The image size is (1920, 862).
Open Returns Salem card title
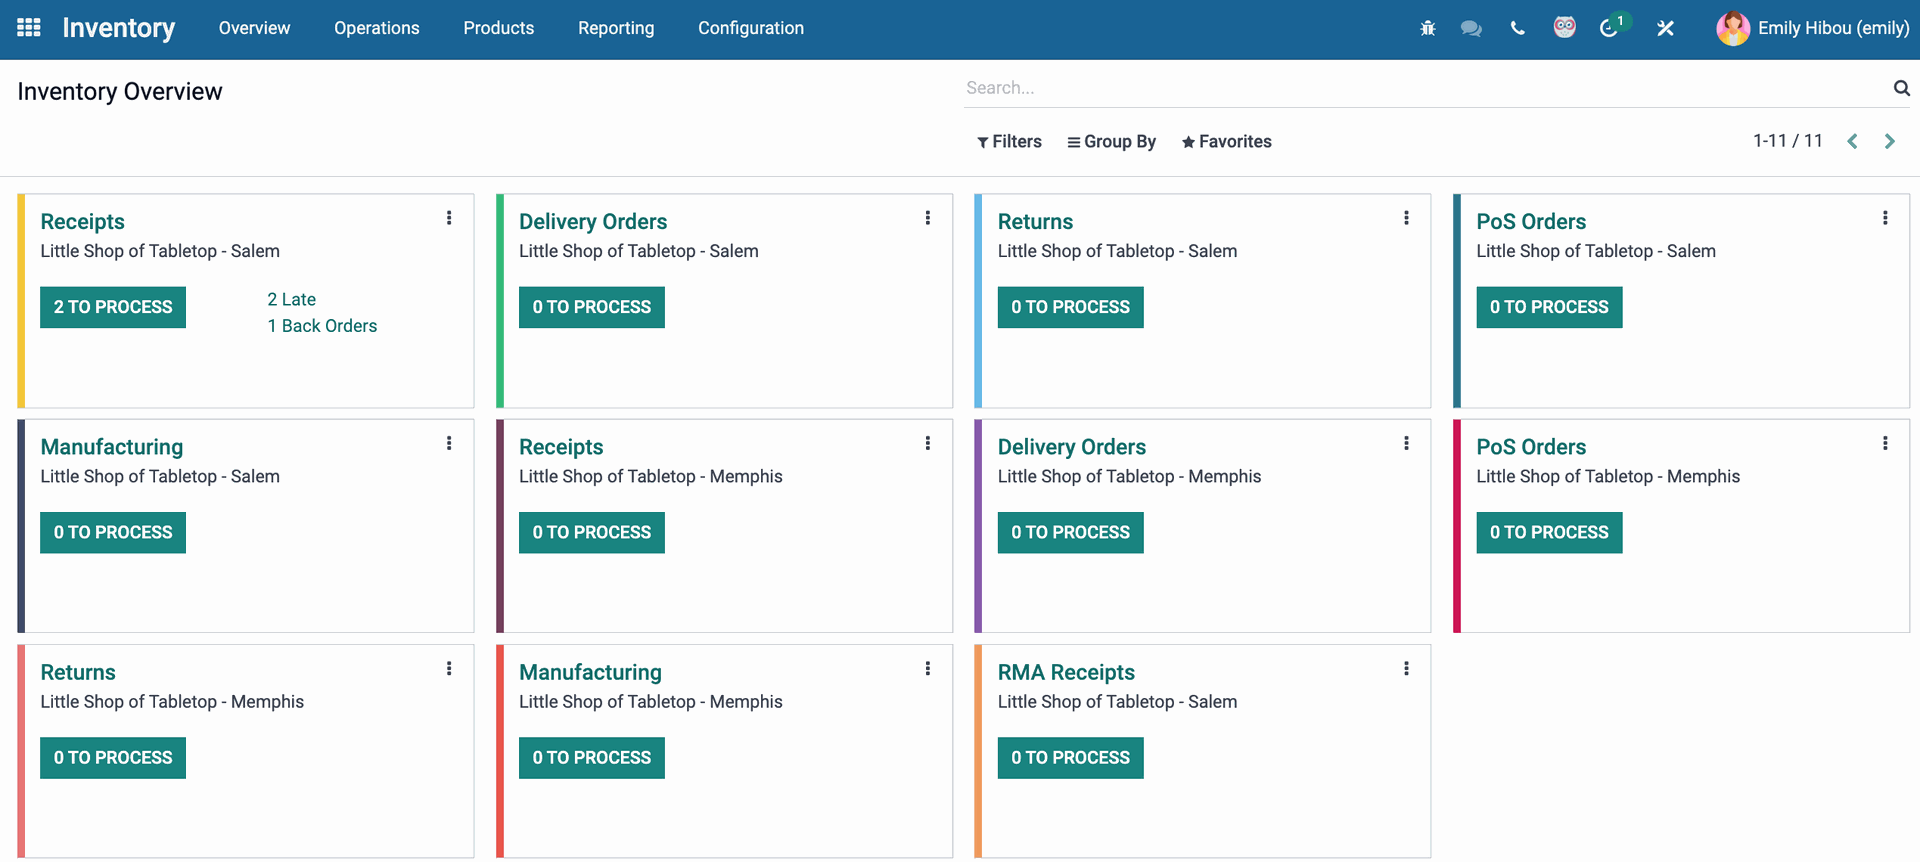pos(1035,221)
